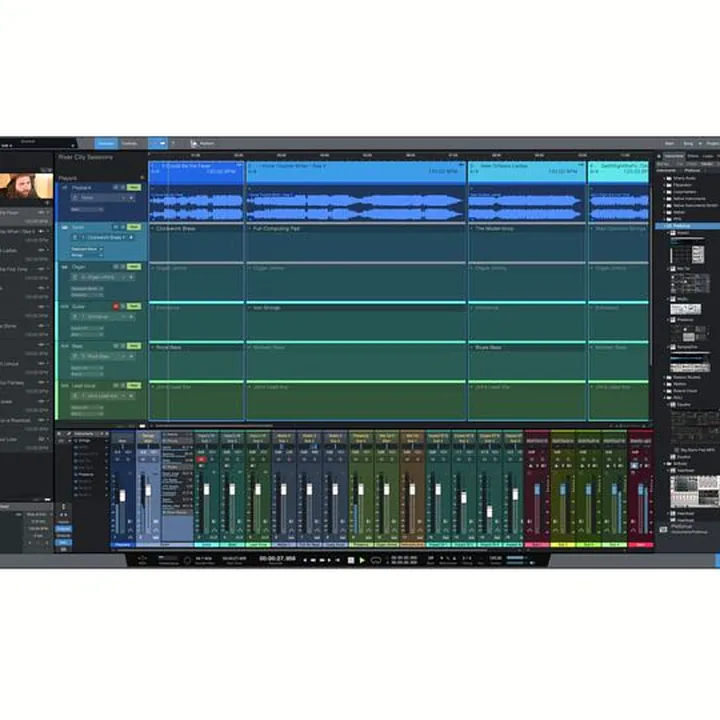Disable the red record toggle on Guitar player
720x720 pixels.
[x=116, y=306]
